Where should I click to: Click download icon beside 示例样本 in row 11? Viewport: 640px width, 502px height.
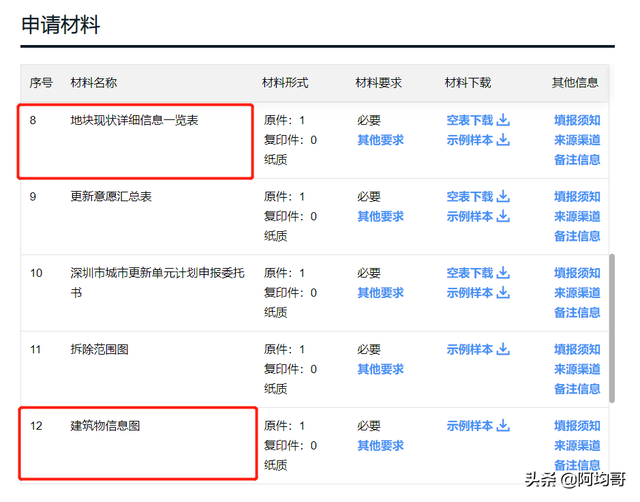point(503,349)
